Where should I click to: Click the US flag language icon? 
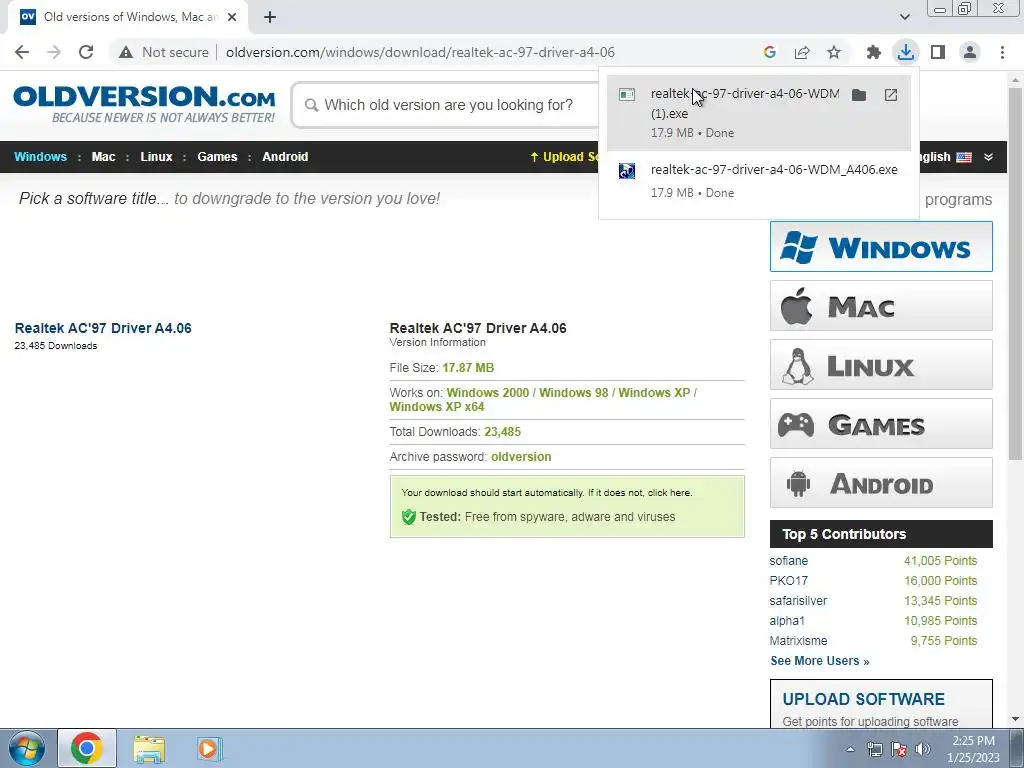[964, 157]
